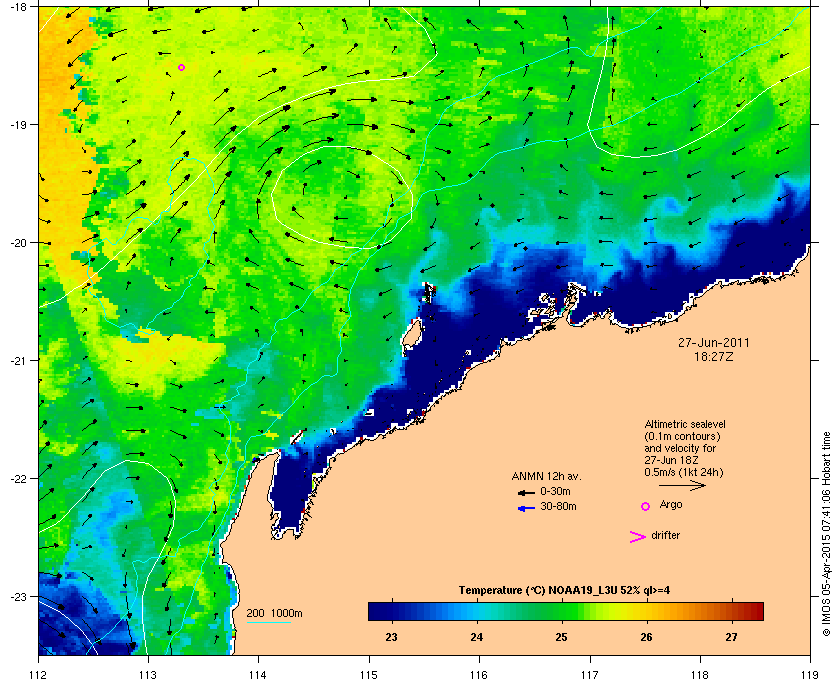Click the temperature color bar at 27
The image size is (840, 680).
(731, 611)
